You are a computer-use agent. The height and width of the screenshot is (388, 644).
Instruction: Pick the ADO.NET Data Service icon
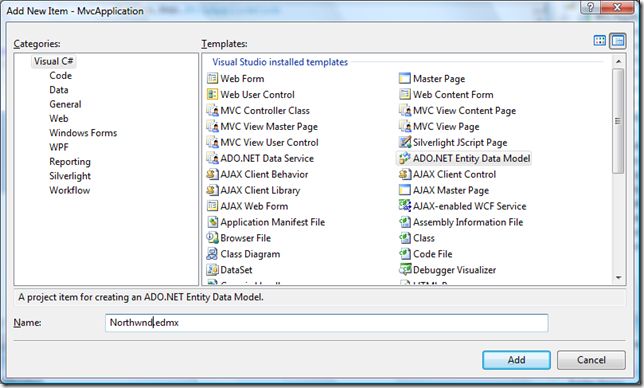pyautogui.click(x=212, y=158)
